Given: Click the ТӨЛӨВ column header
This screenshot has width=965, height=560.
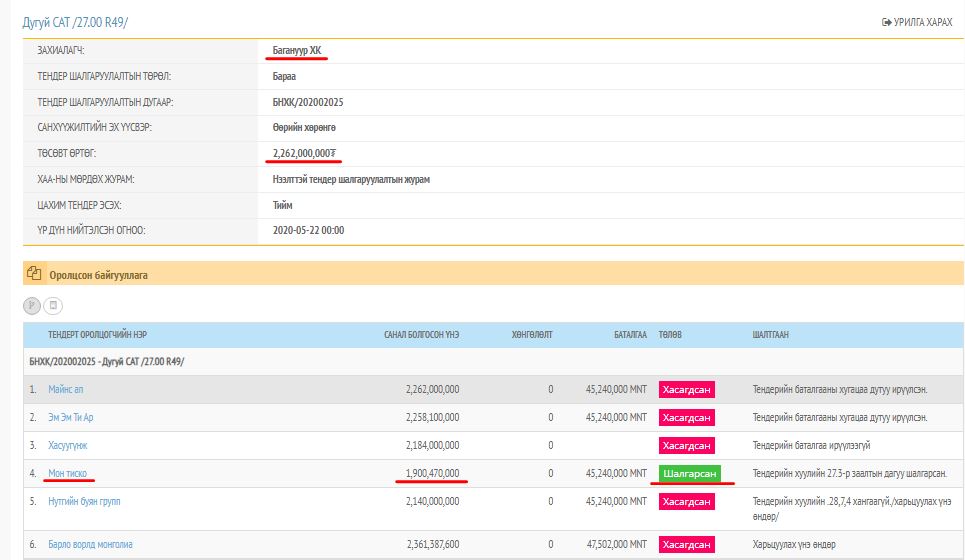Looking at the screenshot, I should (x=669, y=335).
